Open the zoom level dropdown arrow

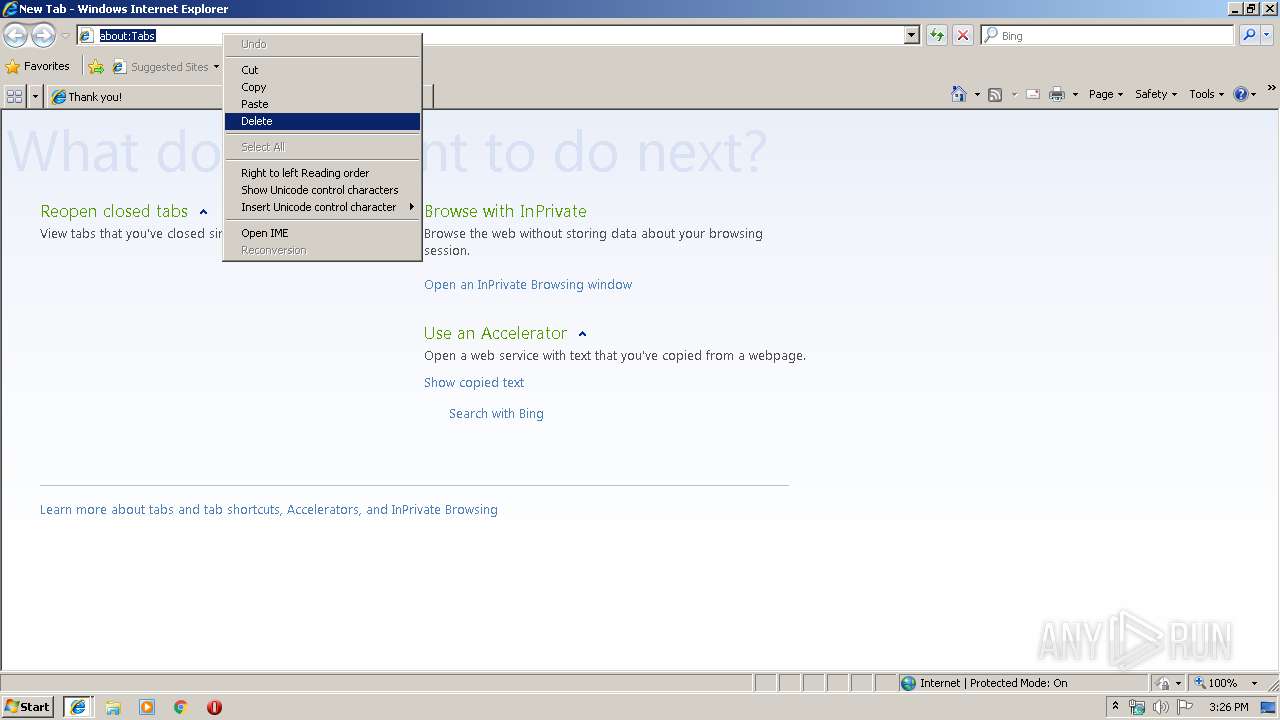coord(1254,683)
